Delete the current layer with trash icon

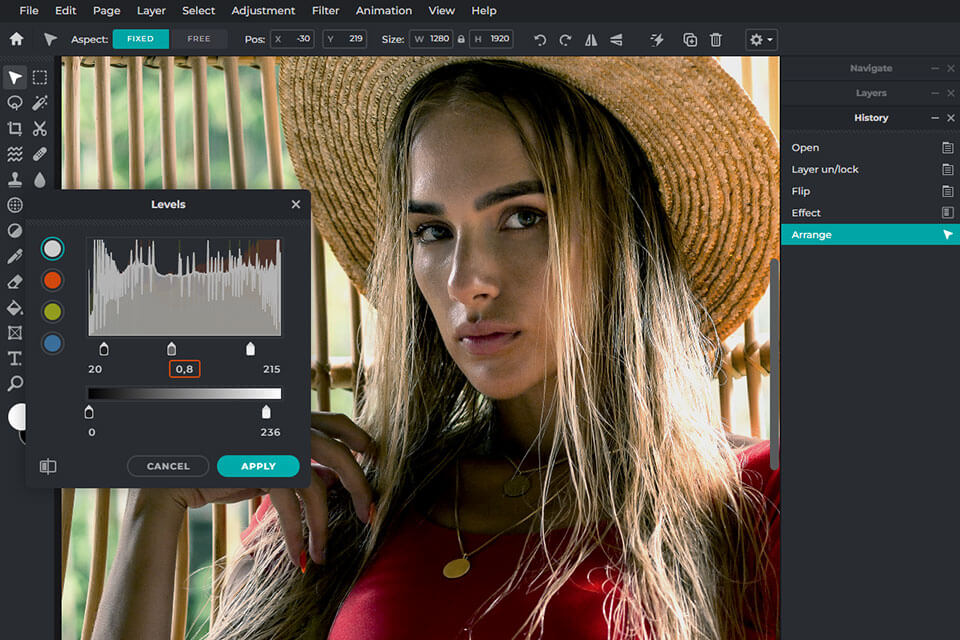717,40
